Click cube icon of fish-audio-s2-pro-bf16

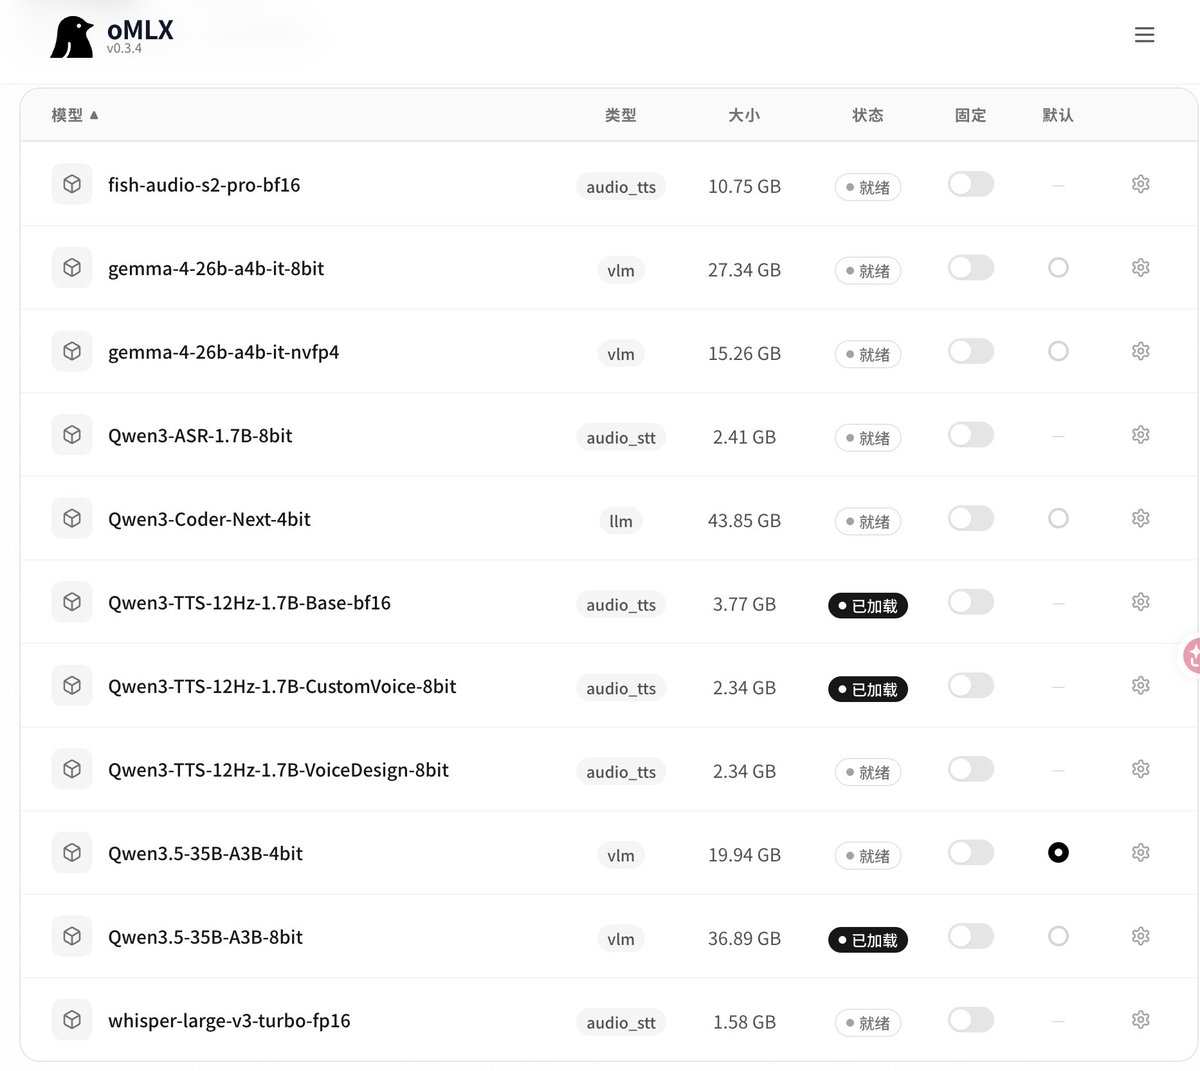click(72, 184)
